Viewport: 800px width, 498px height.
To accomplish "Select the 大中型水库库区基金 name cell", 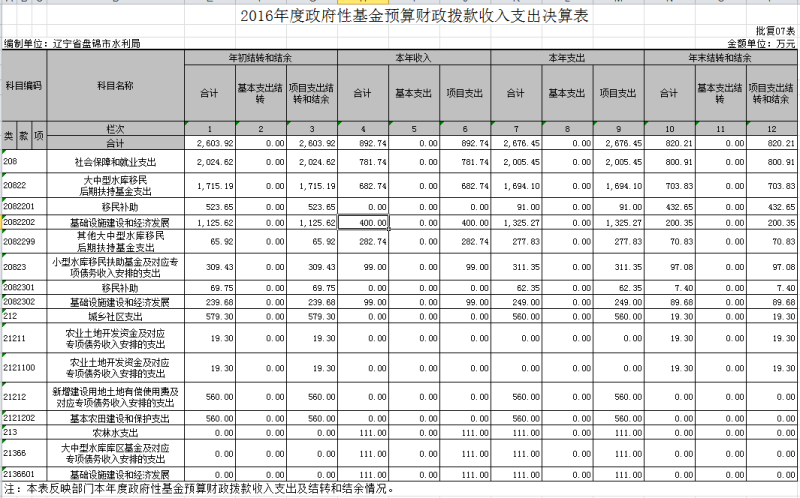I will 115,453.
